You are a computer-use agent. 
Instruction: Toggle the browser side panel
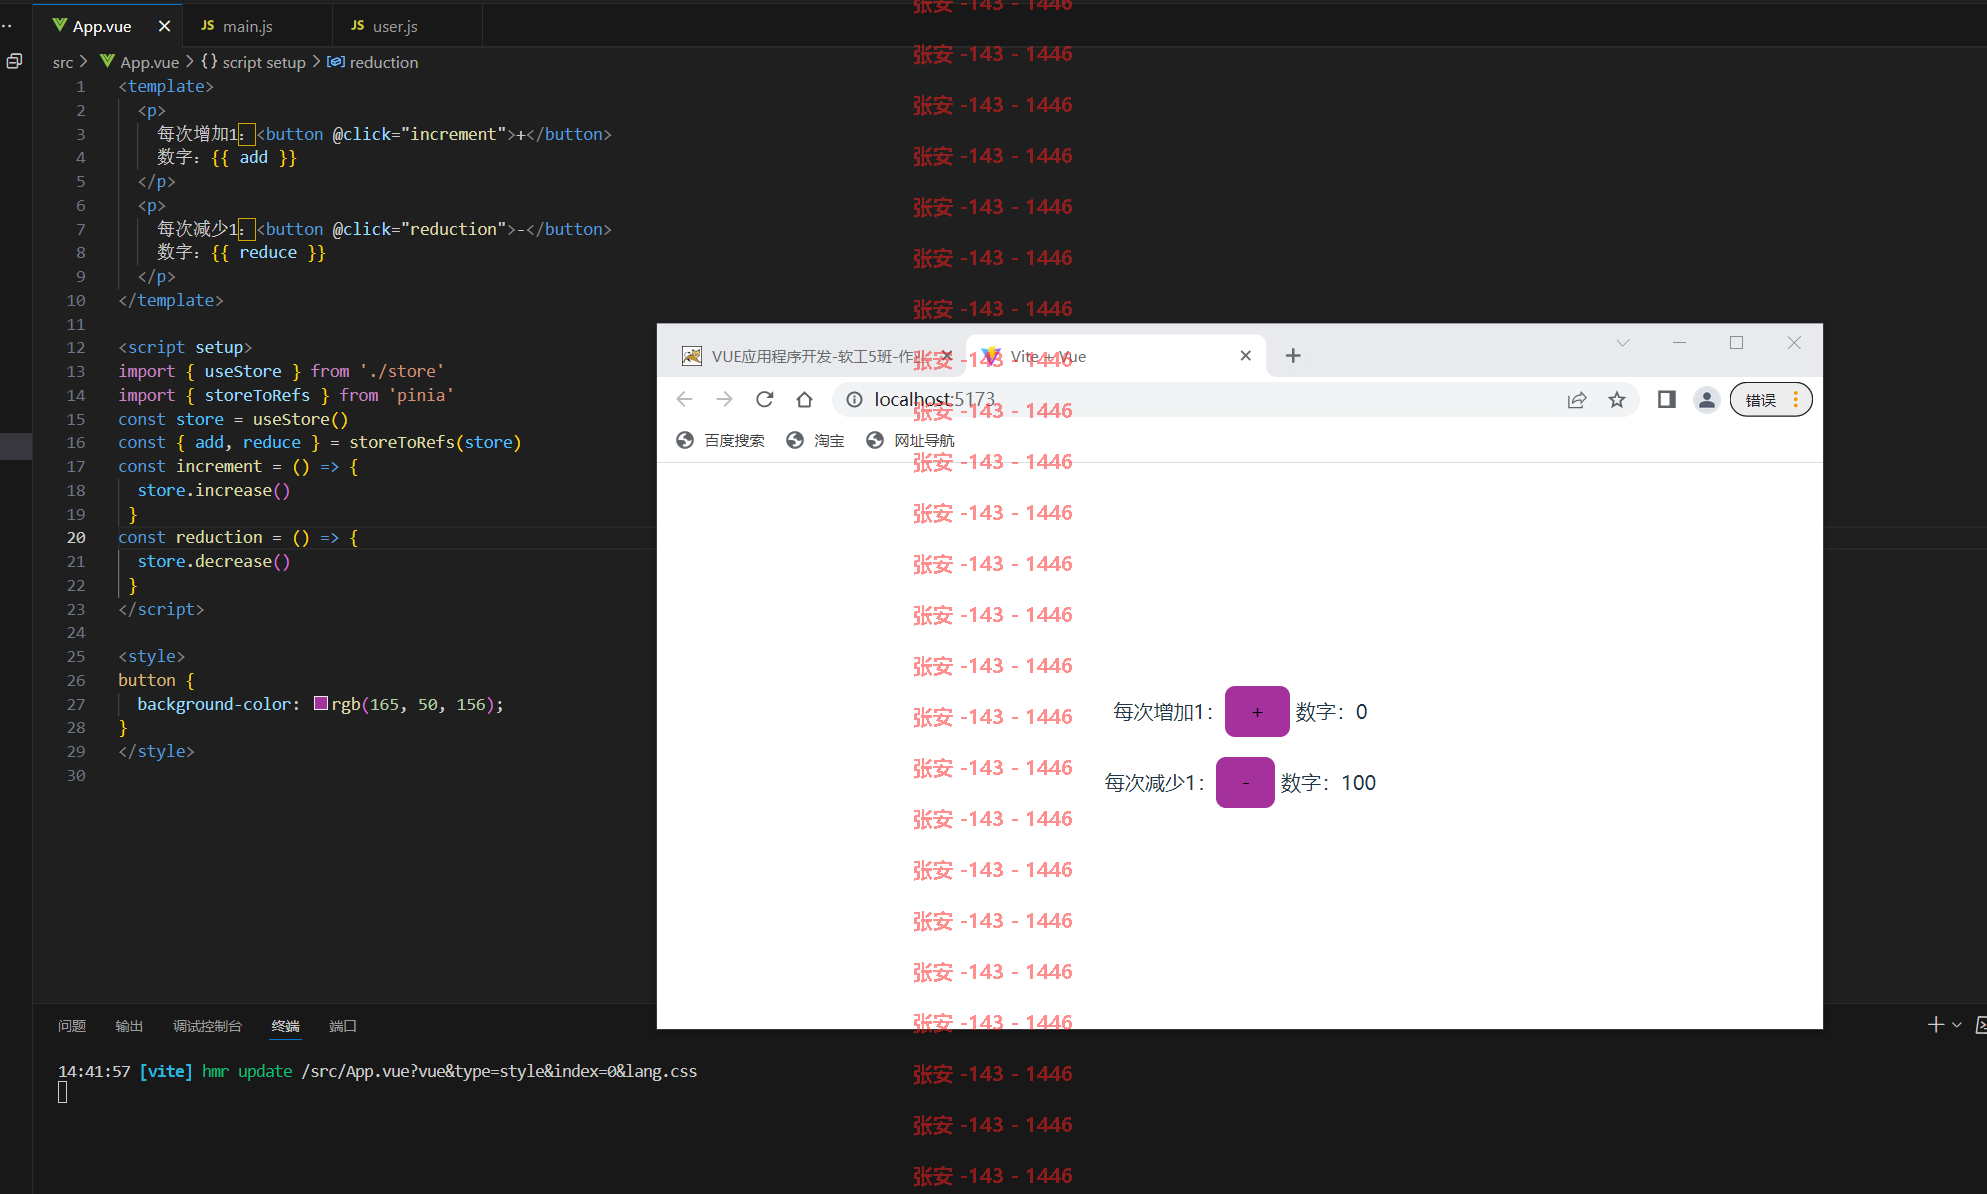coord(1667,400)
